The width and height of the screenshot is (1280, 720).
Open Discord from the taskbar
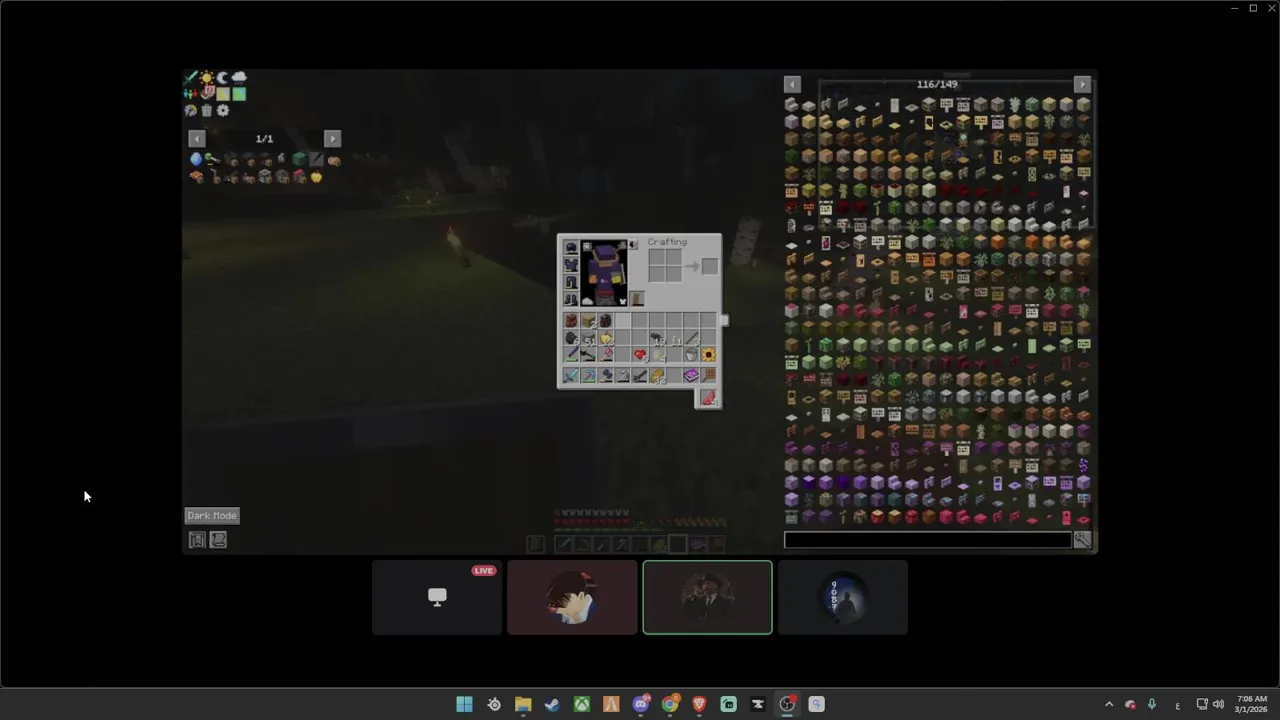click(641, 704)
